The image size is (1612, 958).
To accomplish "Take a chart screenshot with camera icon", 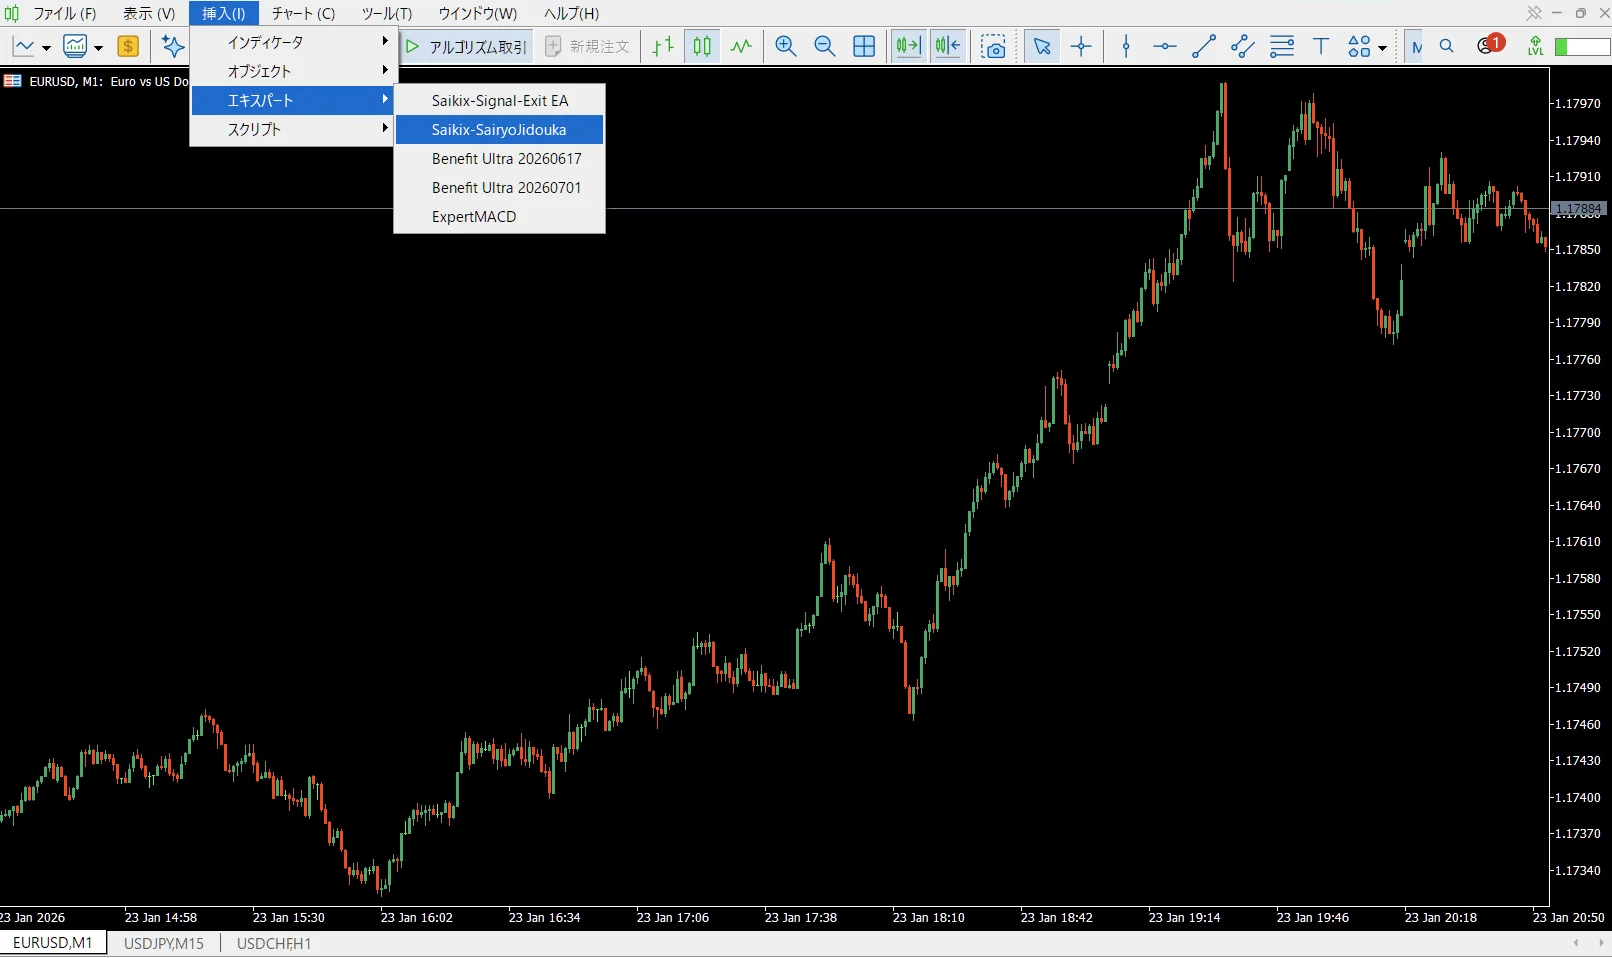I will click(x=993, y=46).
